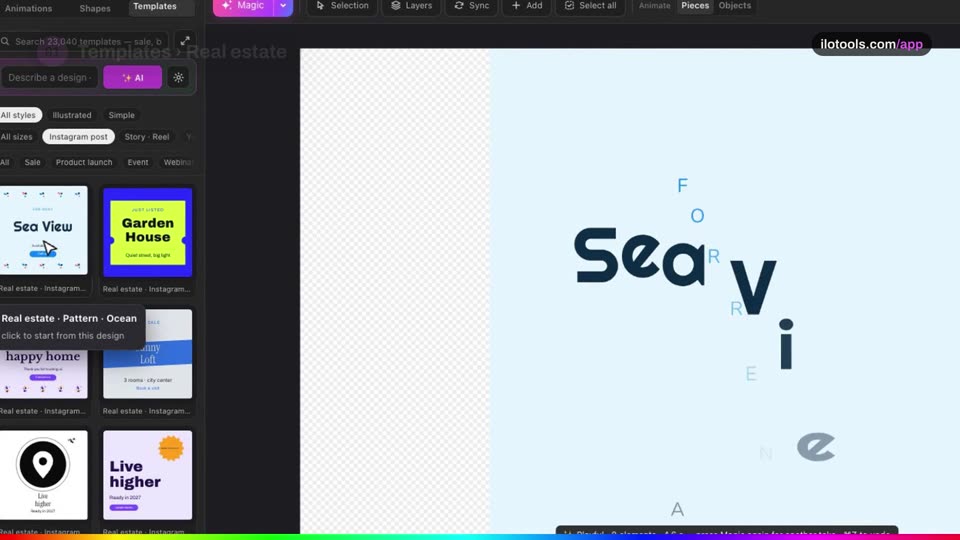Image resolution: width=960 pixels, height=540 pixels.
Task: Click the Select all checkbox tool
Action: 590,6
